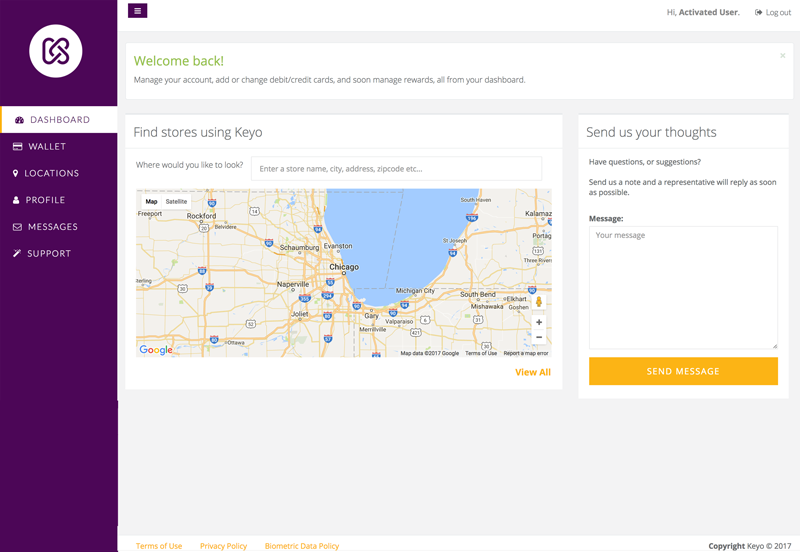Click Evanston label on the map
Screen dimensions: 800x552
coord(338,246)
